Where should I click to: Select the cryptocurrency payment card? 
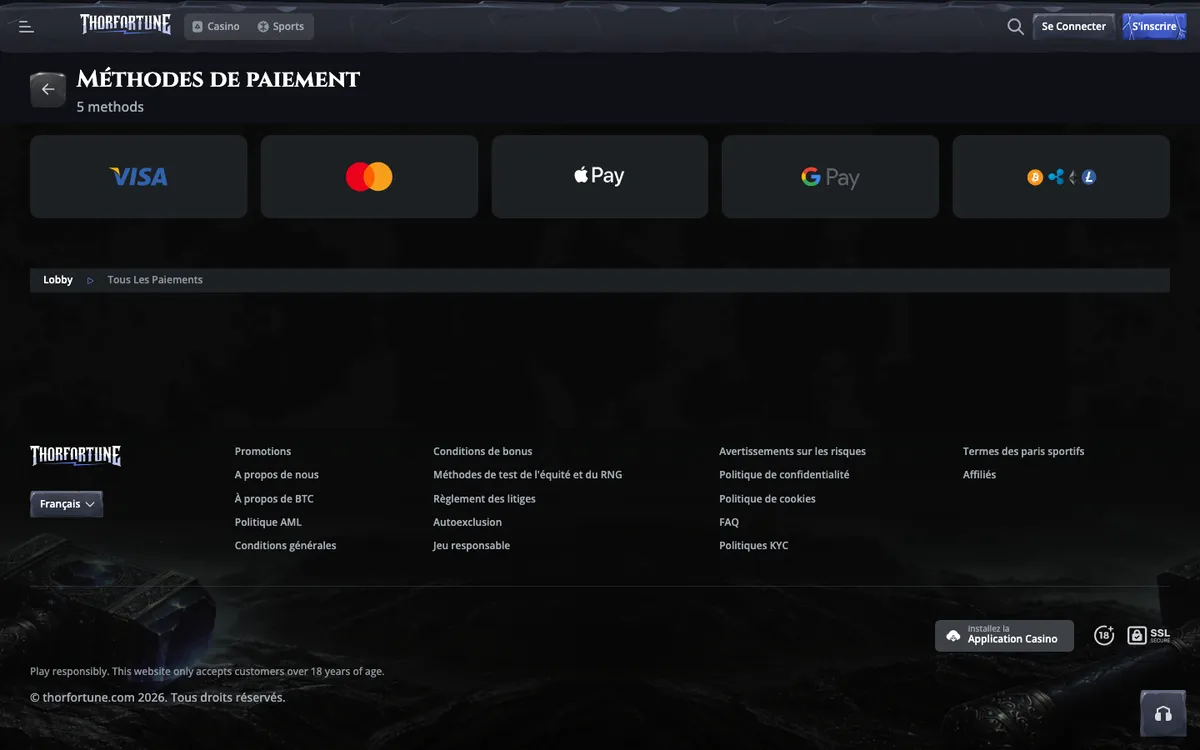(x=1061, y=177)
